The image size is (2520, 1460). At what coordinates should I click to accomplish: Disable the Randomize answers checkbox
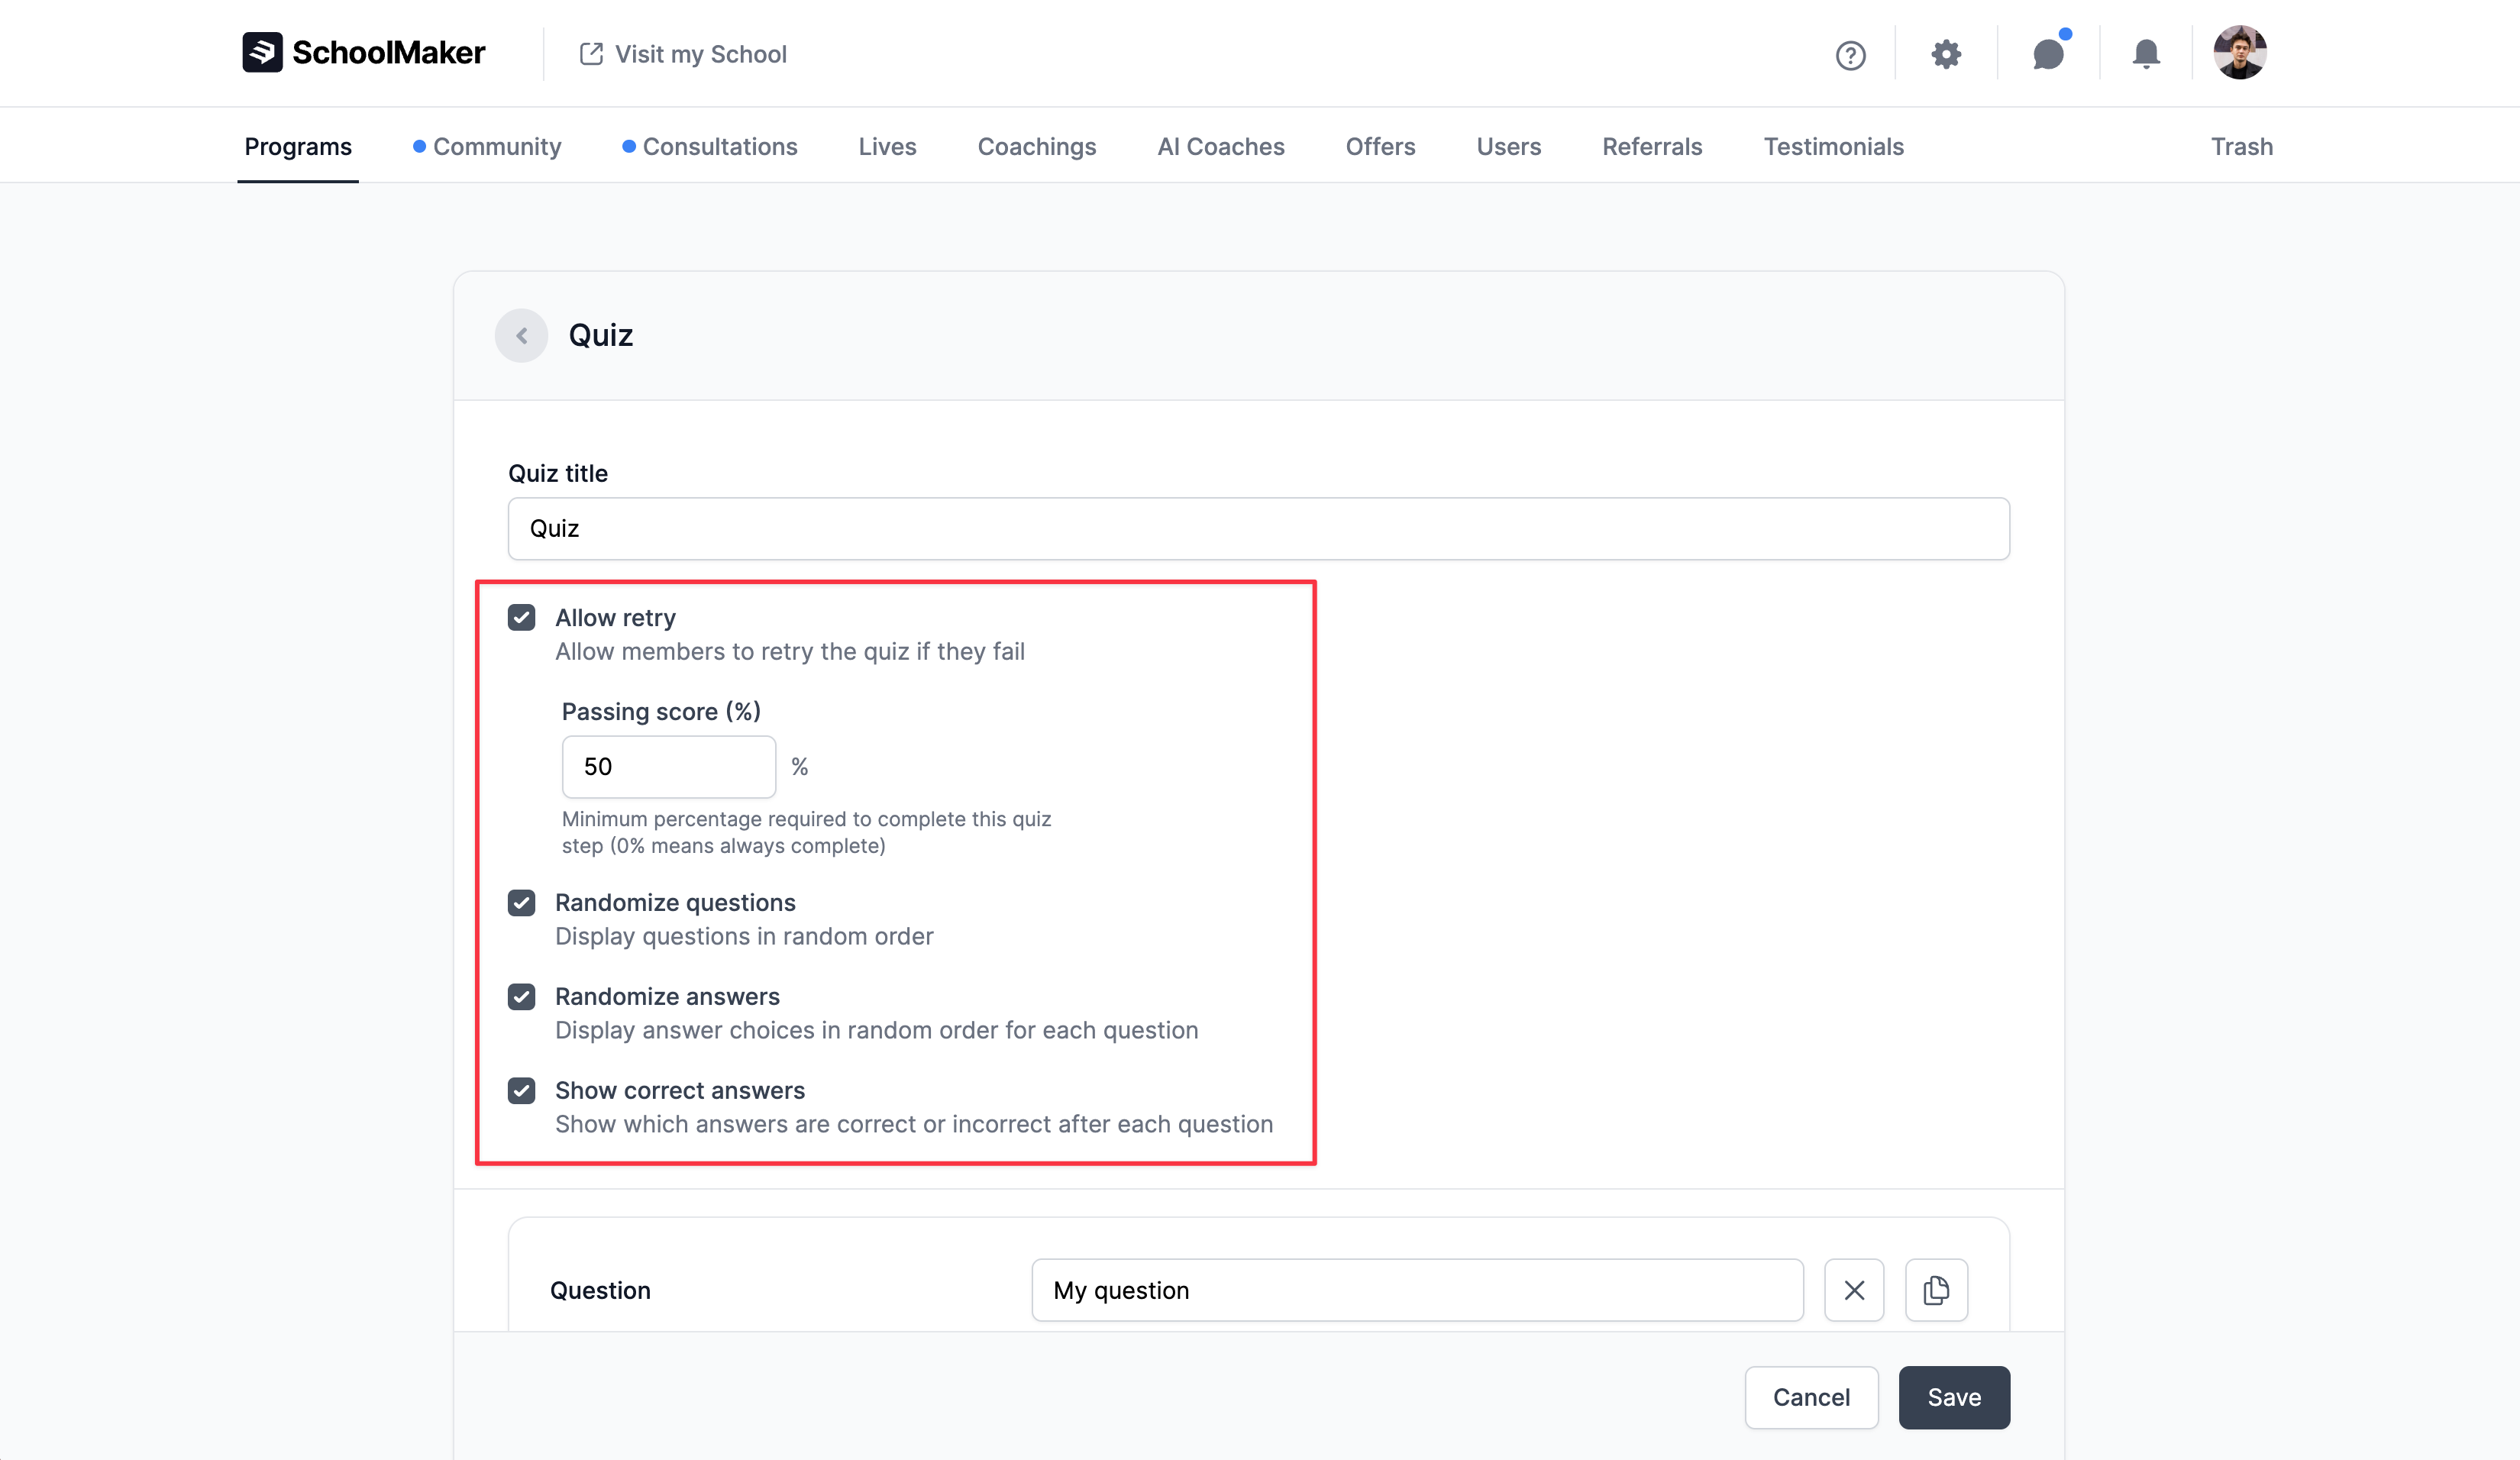(521, 997)
